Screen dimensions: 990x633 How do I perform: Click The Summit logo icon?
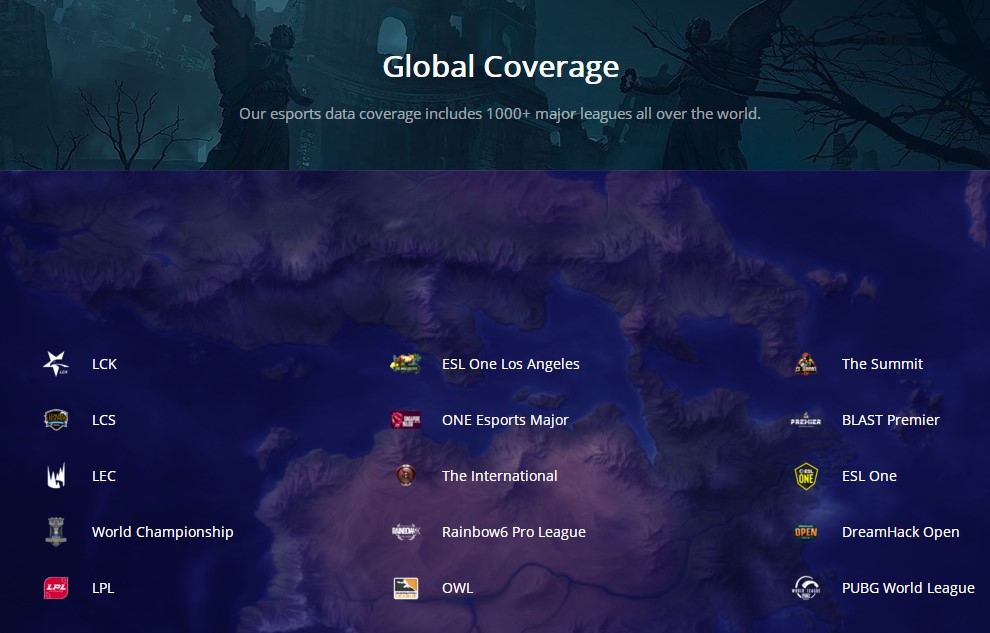[806, 364]
